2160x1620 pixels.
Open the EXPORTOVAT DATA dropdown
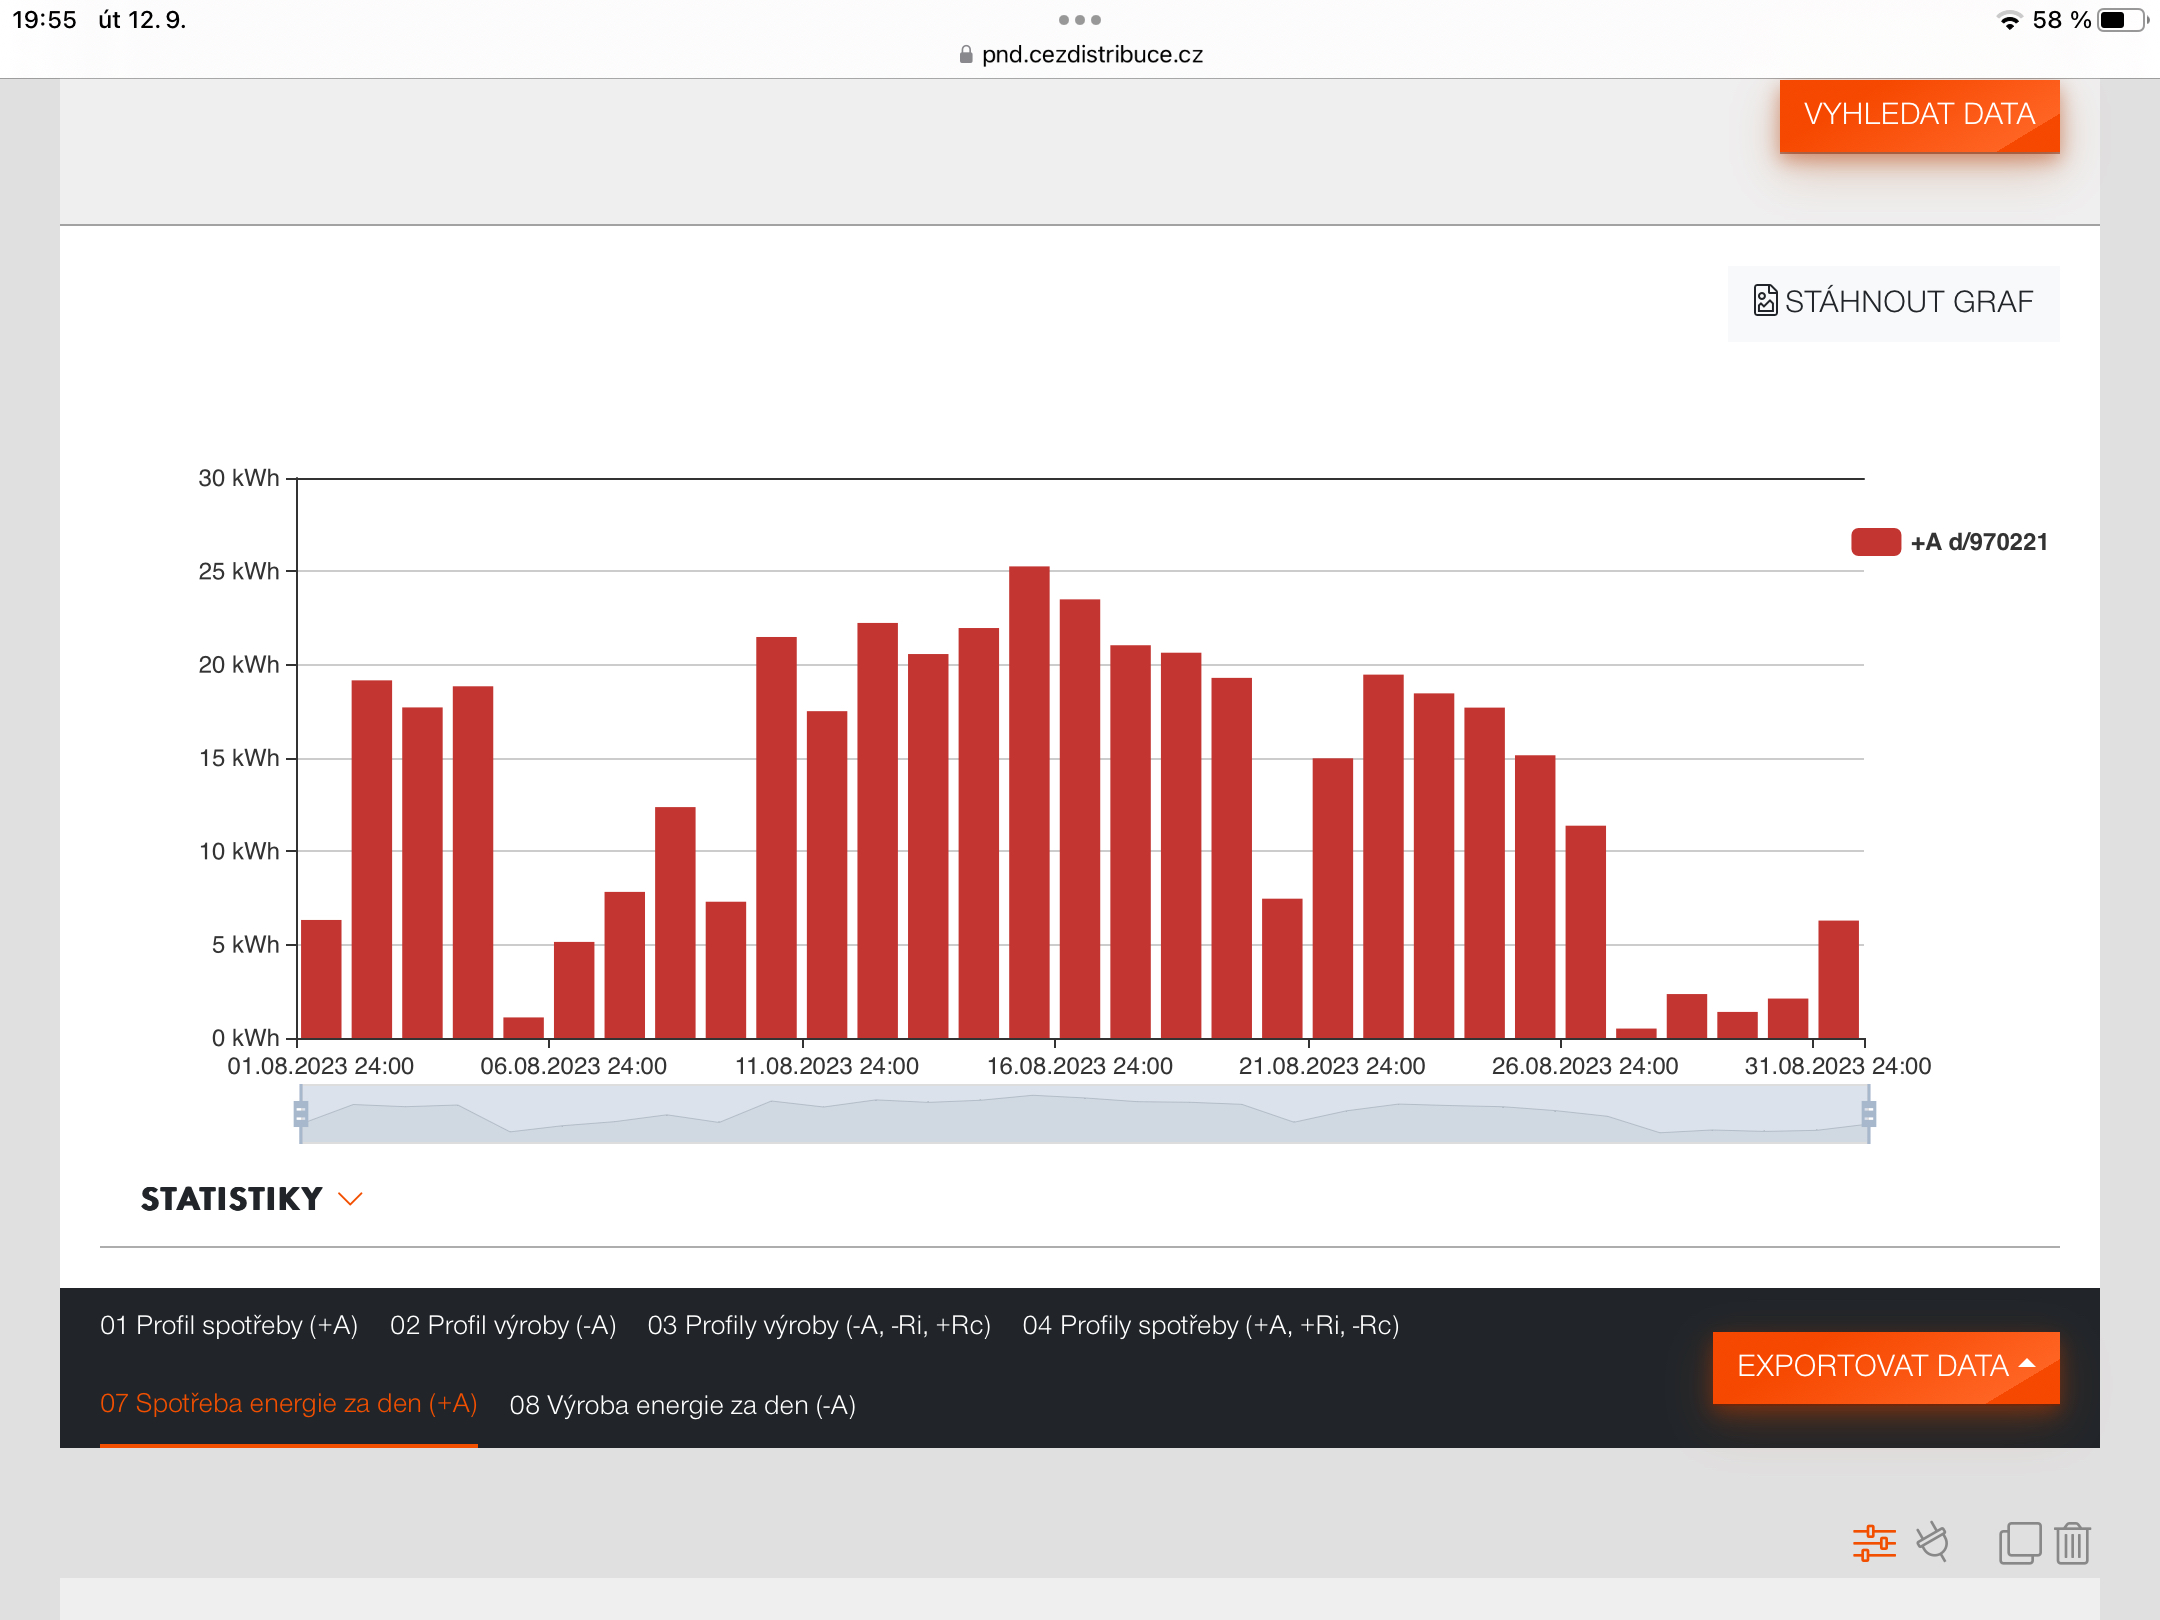pyautogui.click(x=1886, y=1366)
